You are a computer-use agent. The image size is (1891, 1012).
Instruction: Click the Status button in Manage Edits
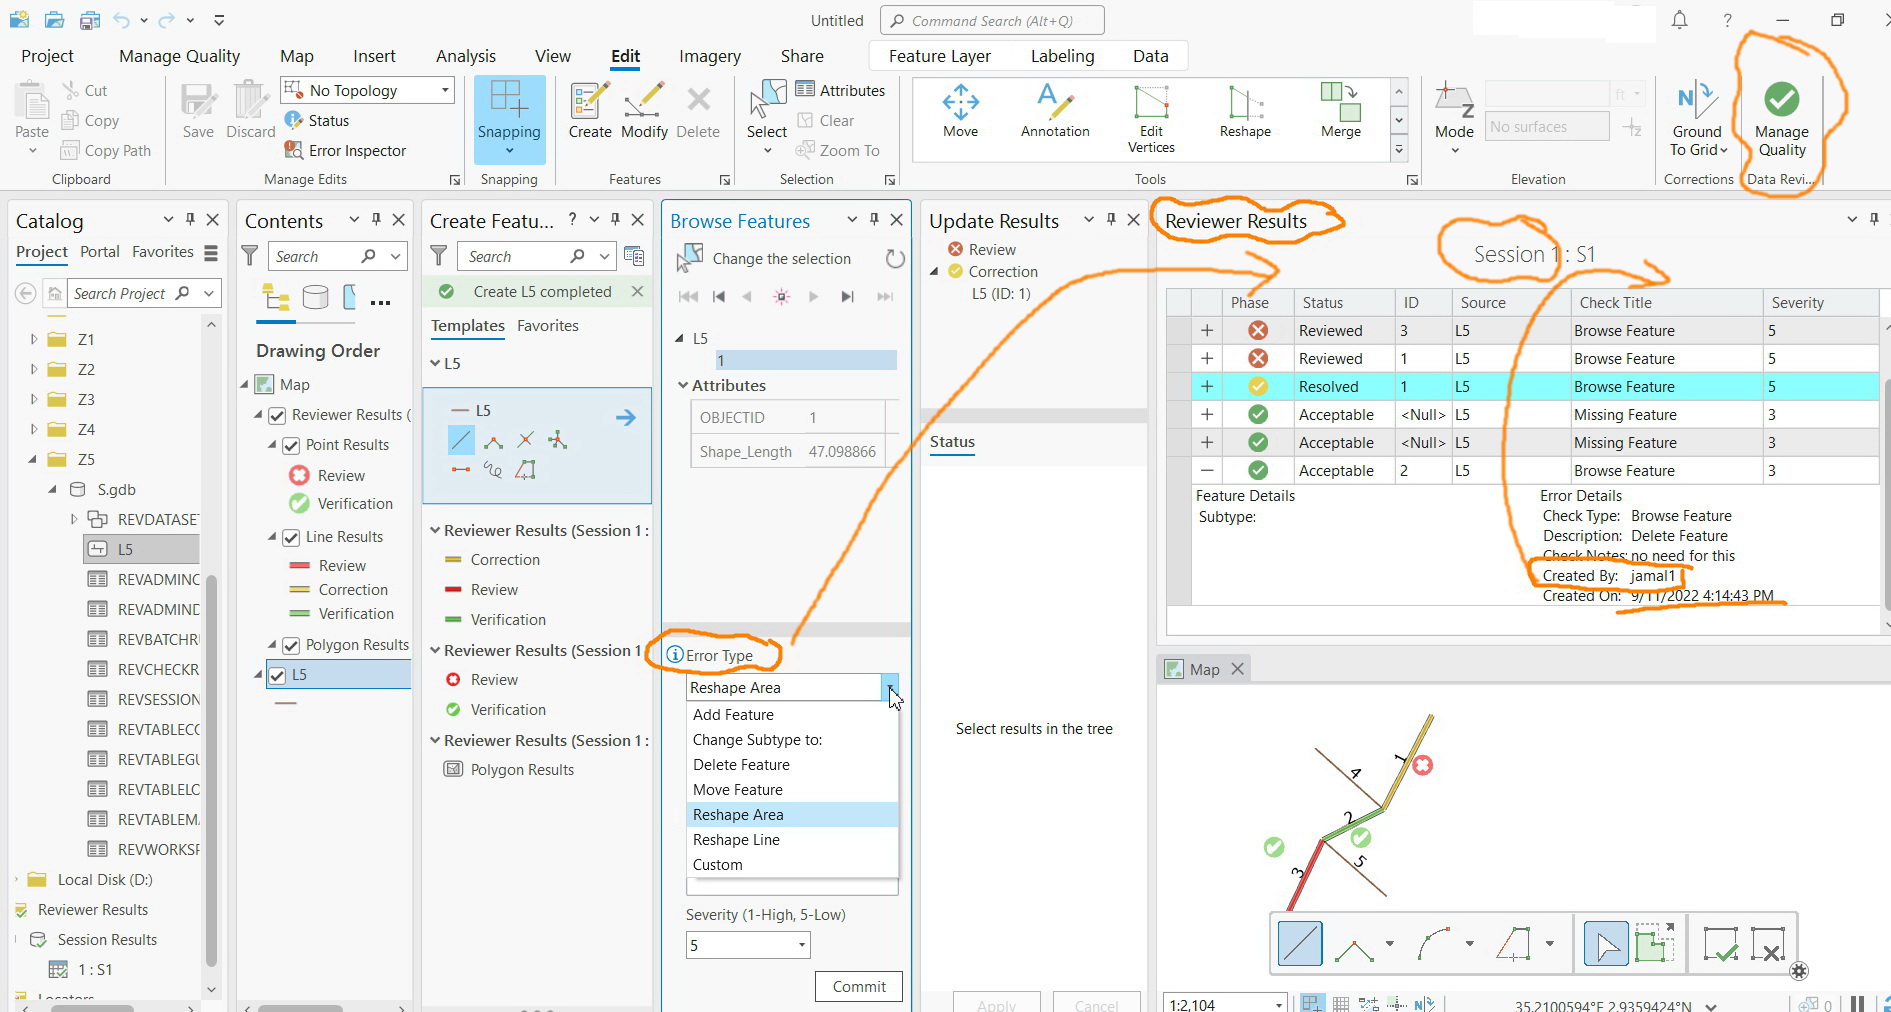coord(317,120)
